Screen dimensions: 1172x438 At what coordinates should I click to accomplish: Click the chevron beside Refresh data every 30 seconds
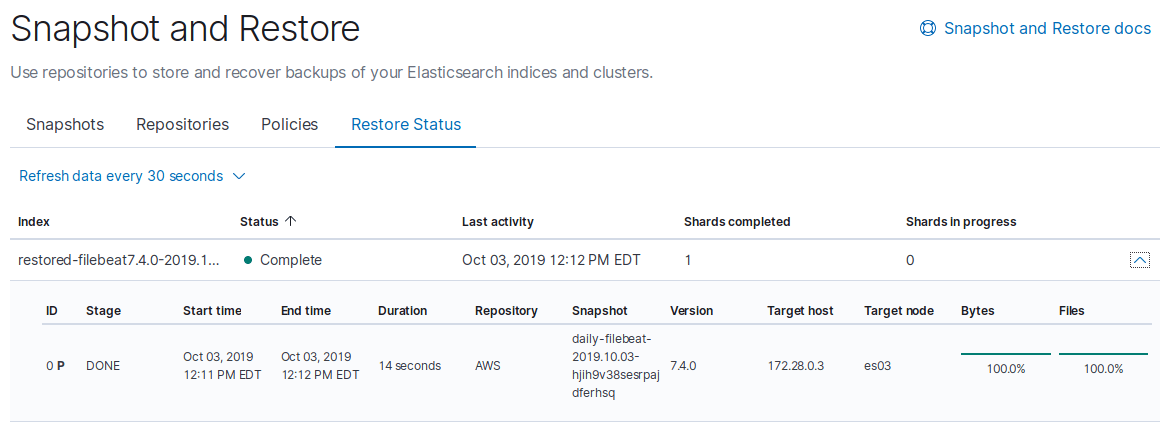pyautogui.click(x=239, y=176)
